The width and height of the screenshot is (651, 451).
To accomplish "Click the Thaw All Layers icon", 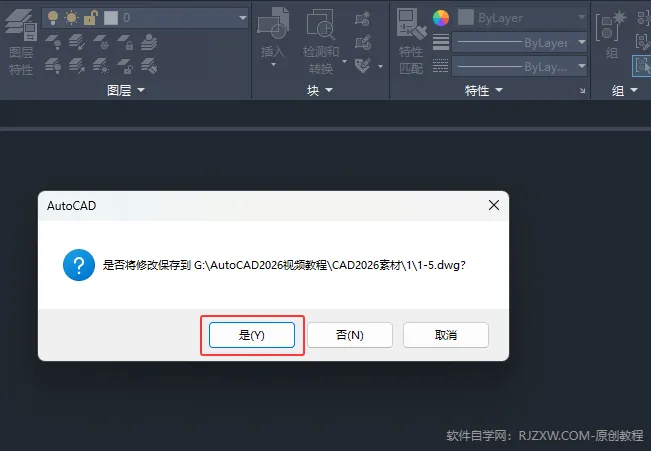I will click(x=101, y=66).
